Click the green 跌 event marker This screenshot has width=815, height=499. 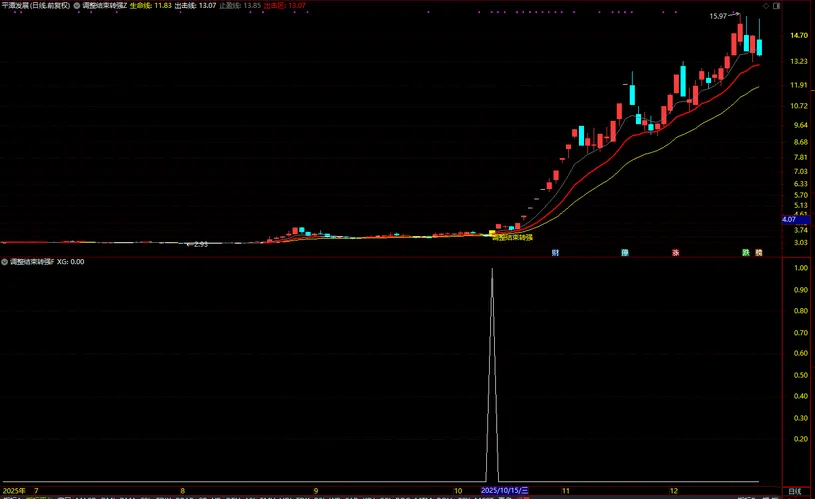745,253
